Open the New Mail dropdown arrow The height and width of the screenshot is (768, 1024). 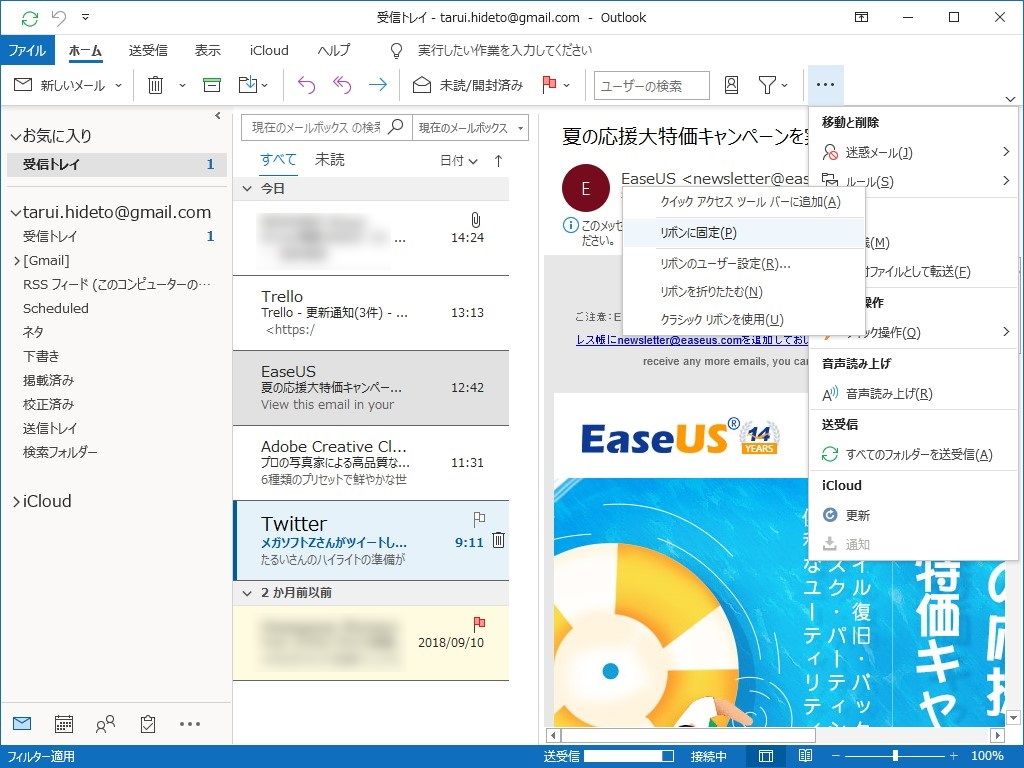[x=118, y=85]
